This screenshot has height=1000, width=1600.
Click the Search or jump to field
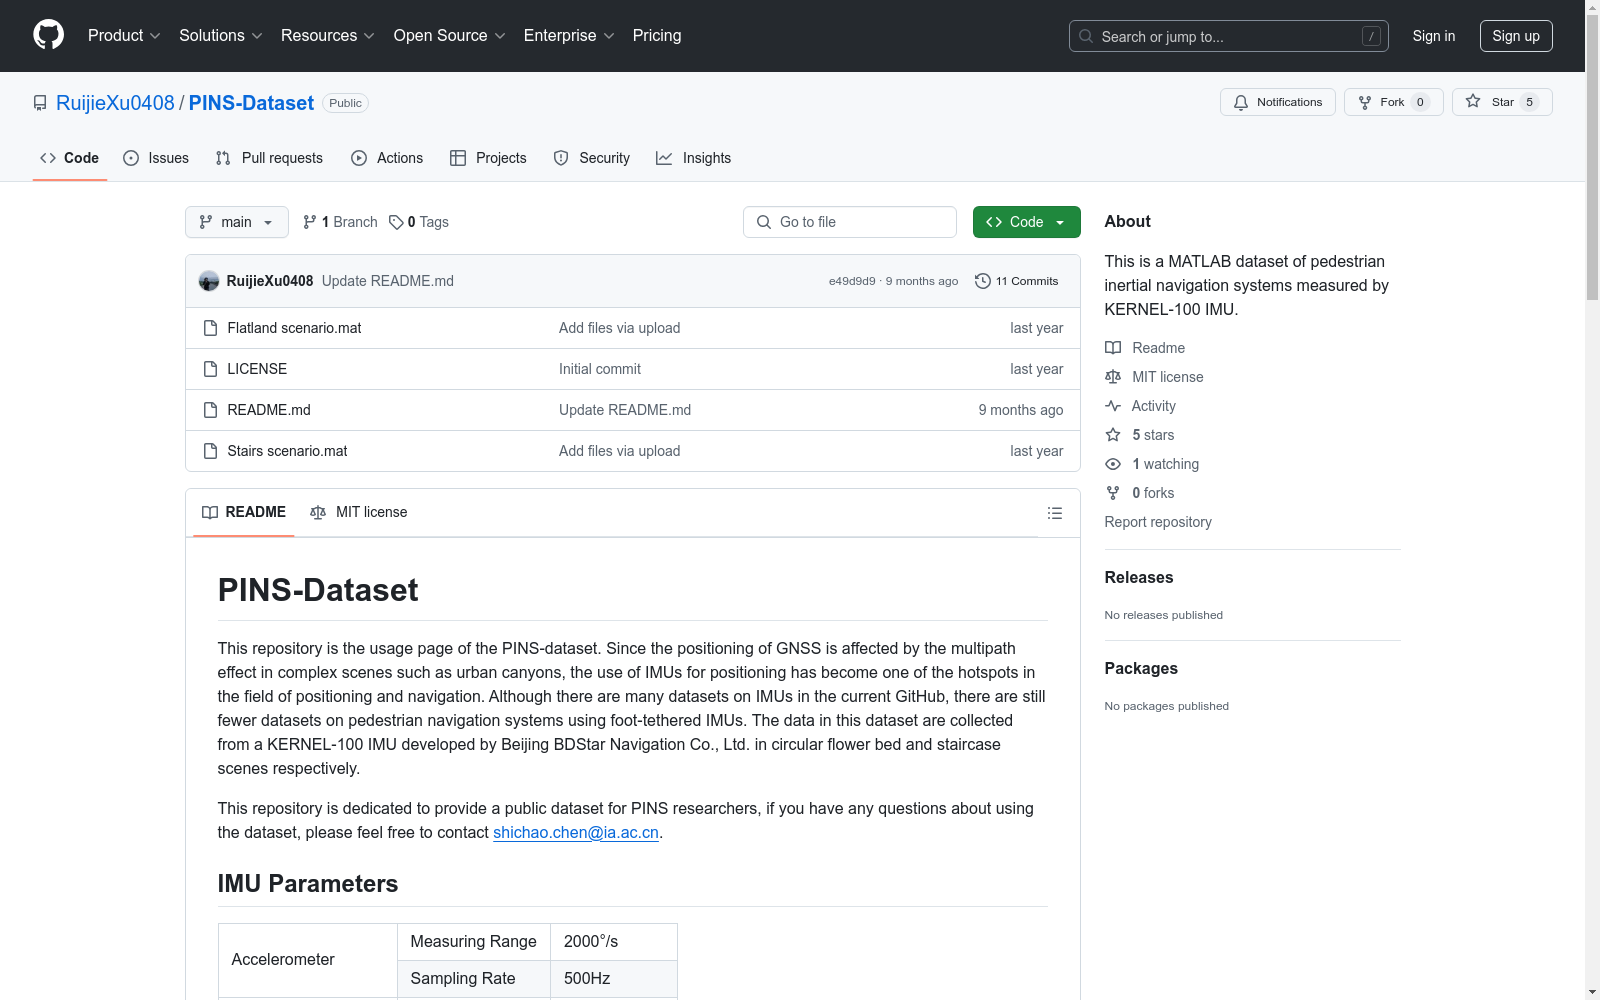coord(1229,36)
